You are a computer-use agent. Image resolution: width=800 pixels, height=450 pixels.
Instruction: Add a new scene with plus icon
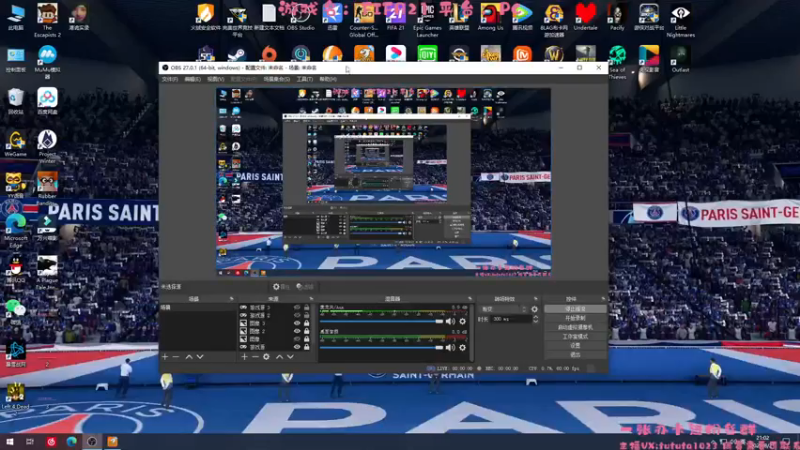click(x=165, y=357)
